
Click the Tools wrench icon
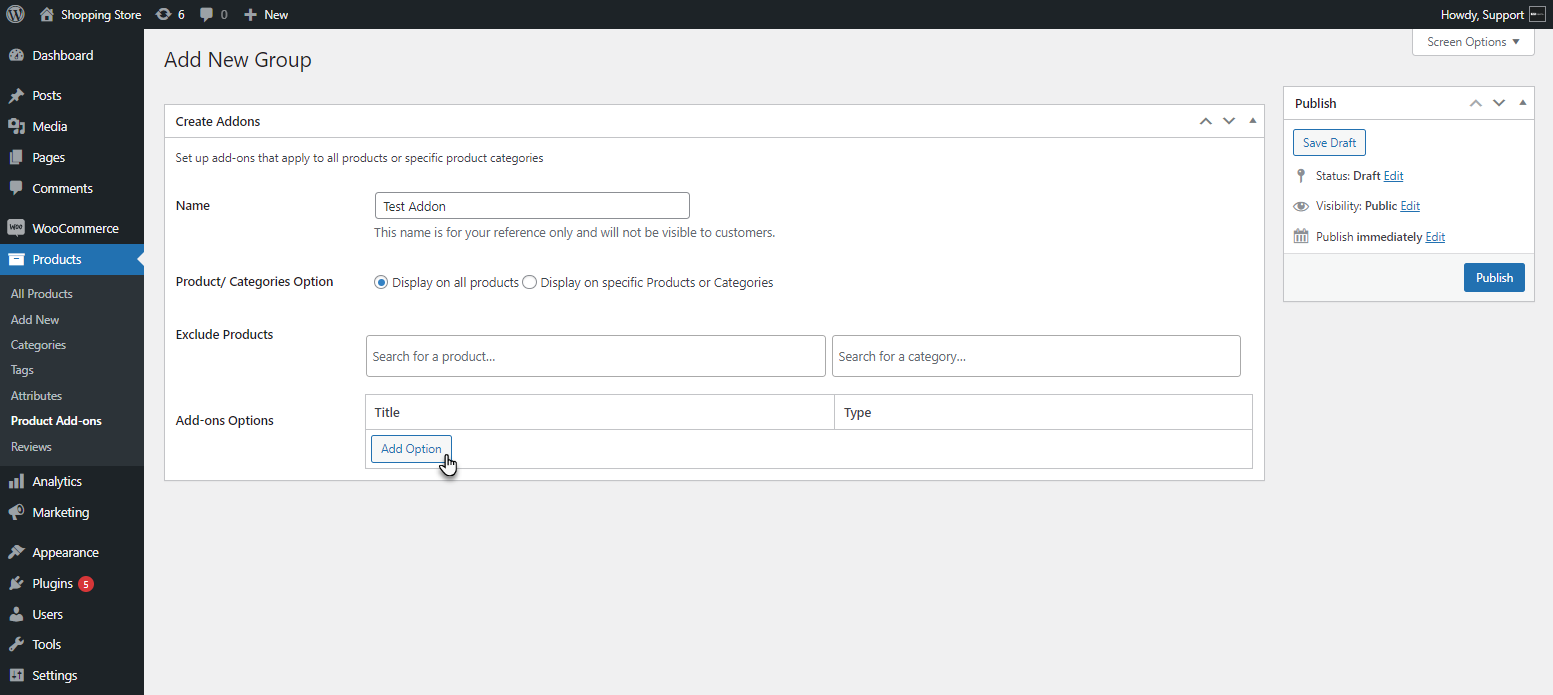16,644
